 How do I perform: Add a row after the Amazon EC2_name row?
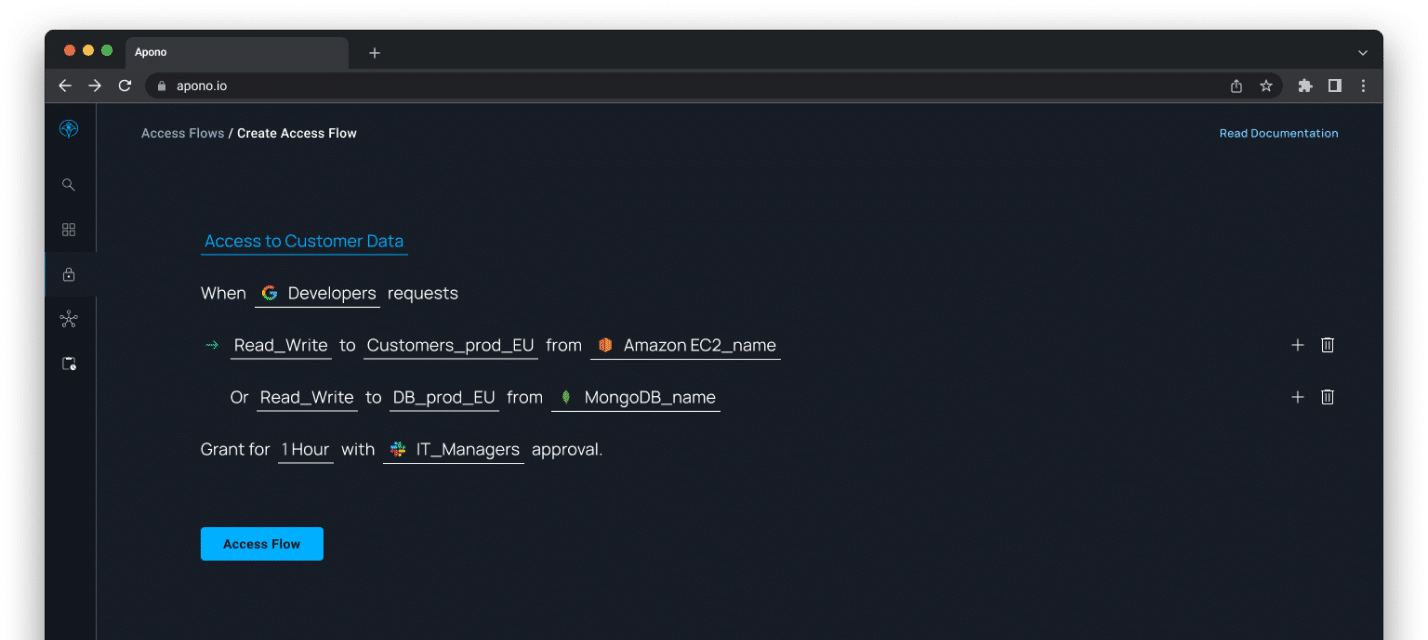(x=1298, y=345)
